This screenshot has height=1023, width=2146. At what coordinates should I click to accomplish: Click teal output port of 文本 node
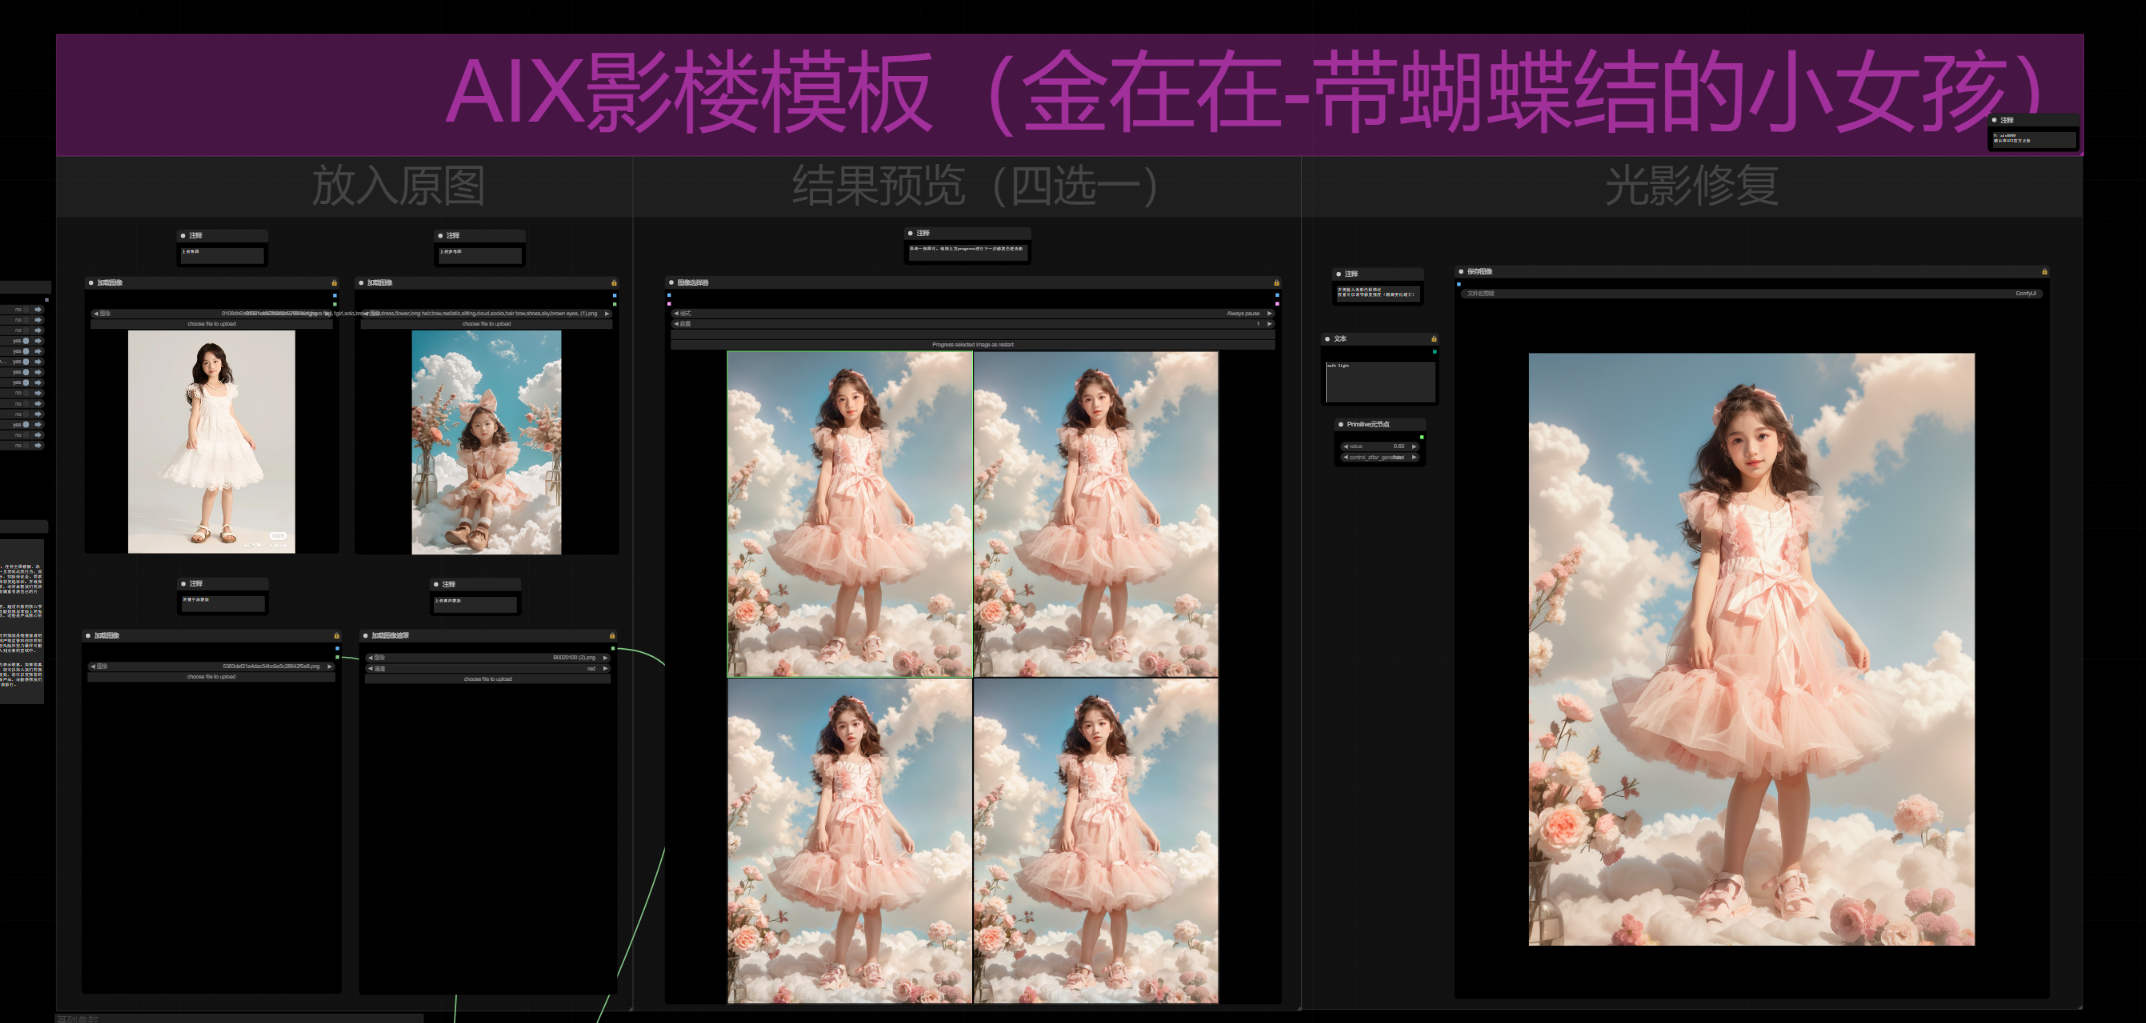pos(1434,352)
